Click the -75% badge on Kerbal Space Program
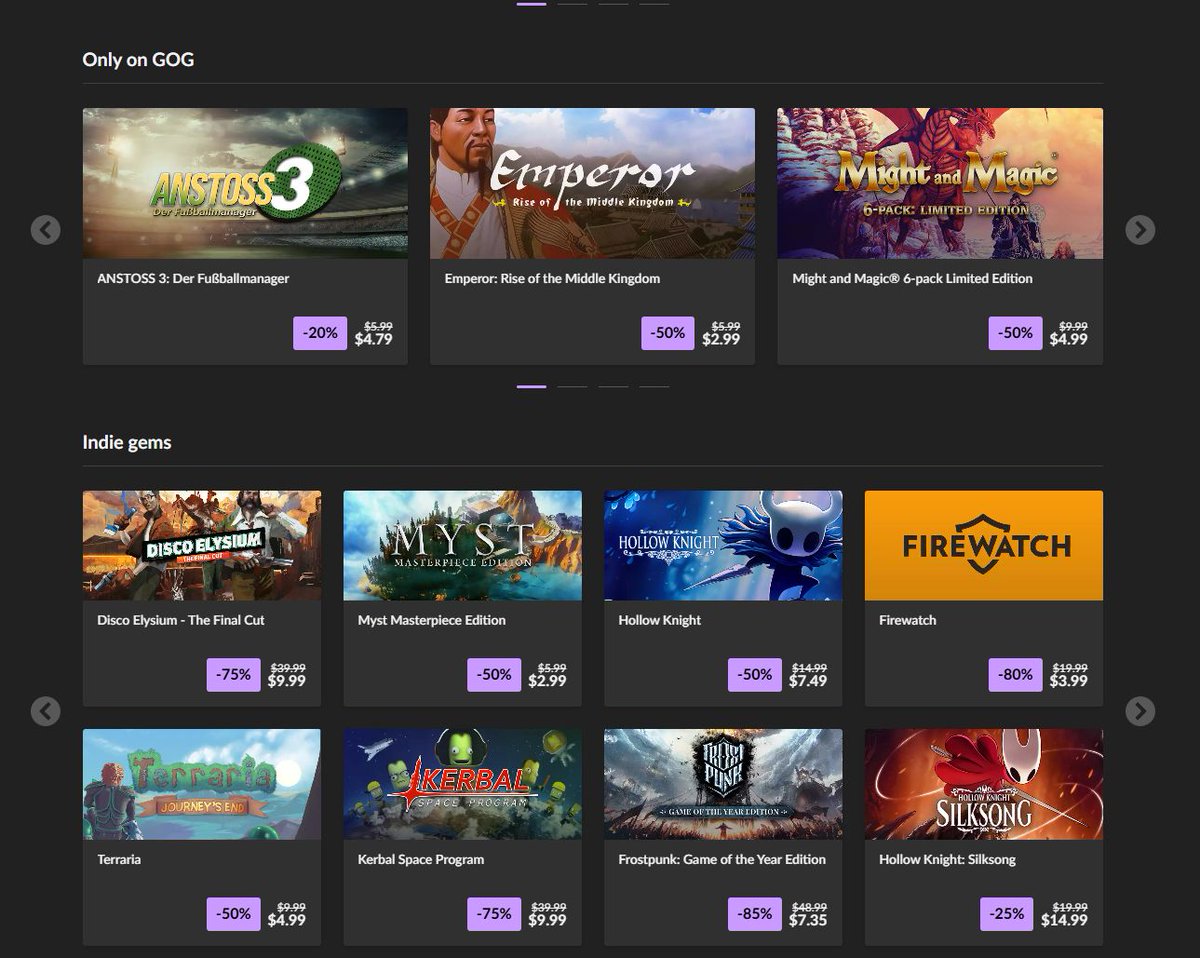 [x=494, y=914]
